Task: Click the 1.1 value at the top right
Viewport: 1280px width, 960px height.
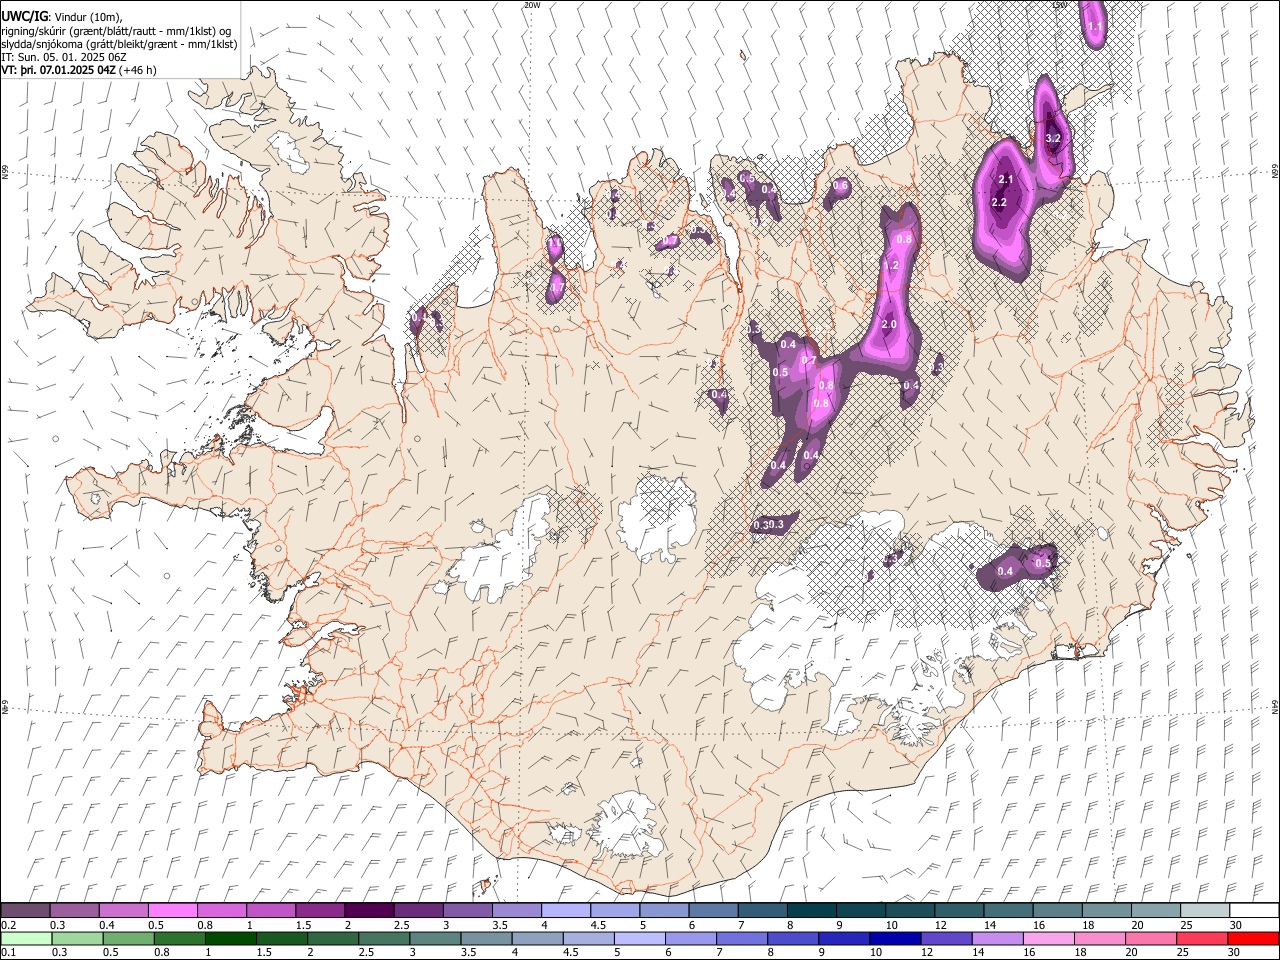Action: [1095, 27]
